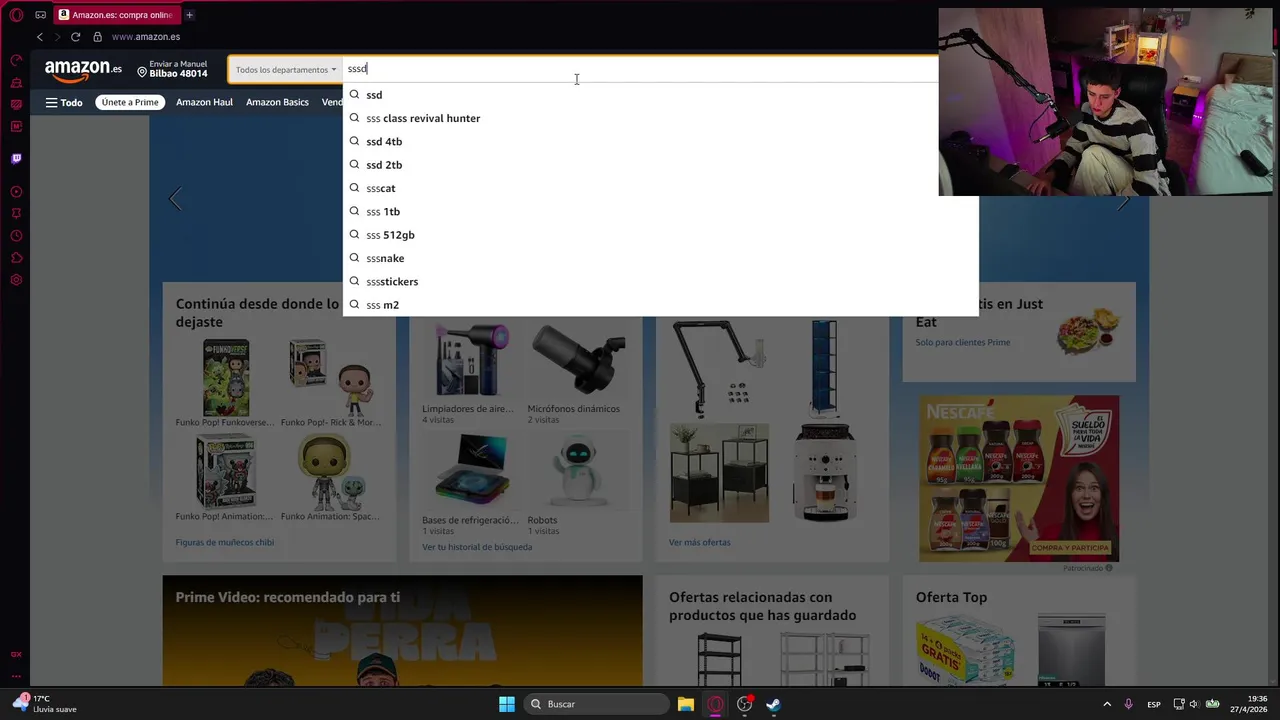Image resolution: width=1280 pixels, height=720 pixels.
Task: Click Opera GX icon on taskbar
Action: coord(715,704)
